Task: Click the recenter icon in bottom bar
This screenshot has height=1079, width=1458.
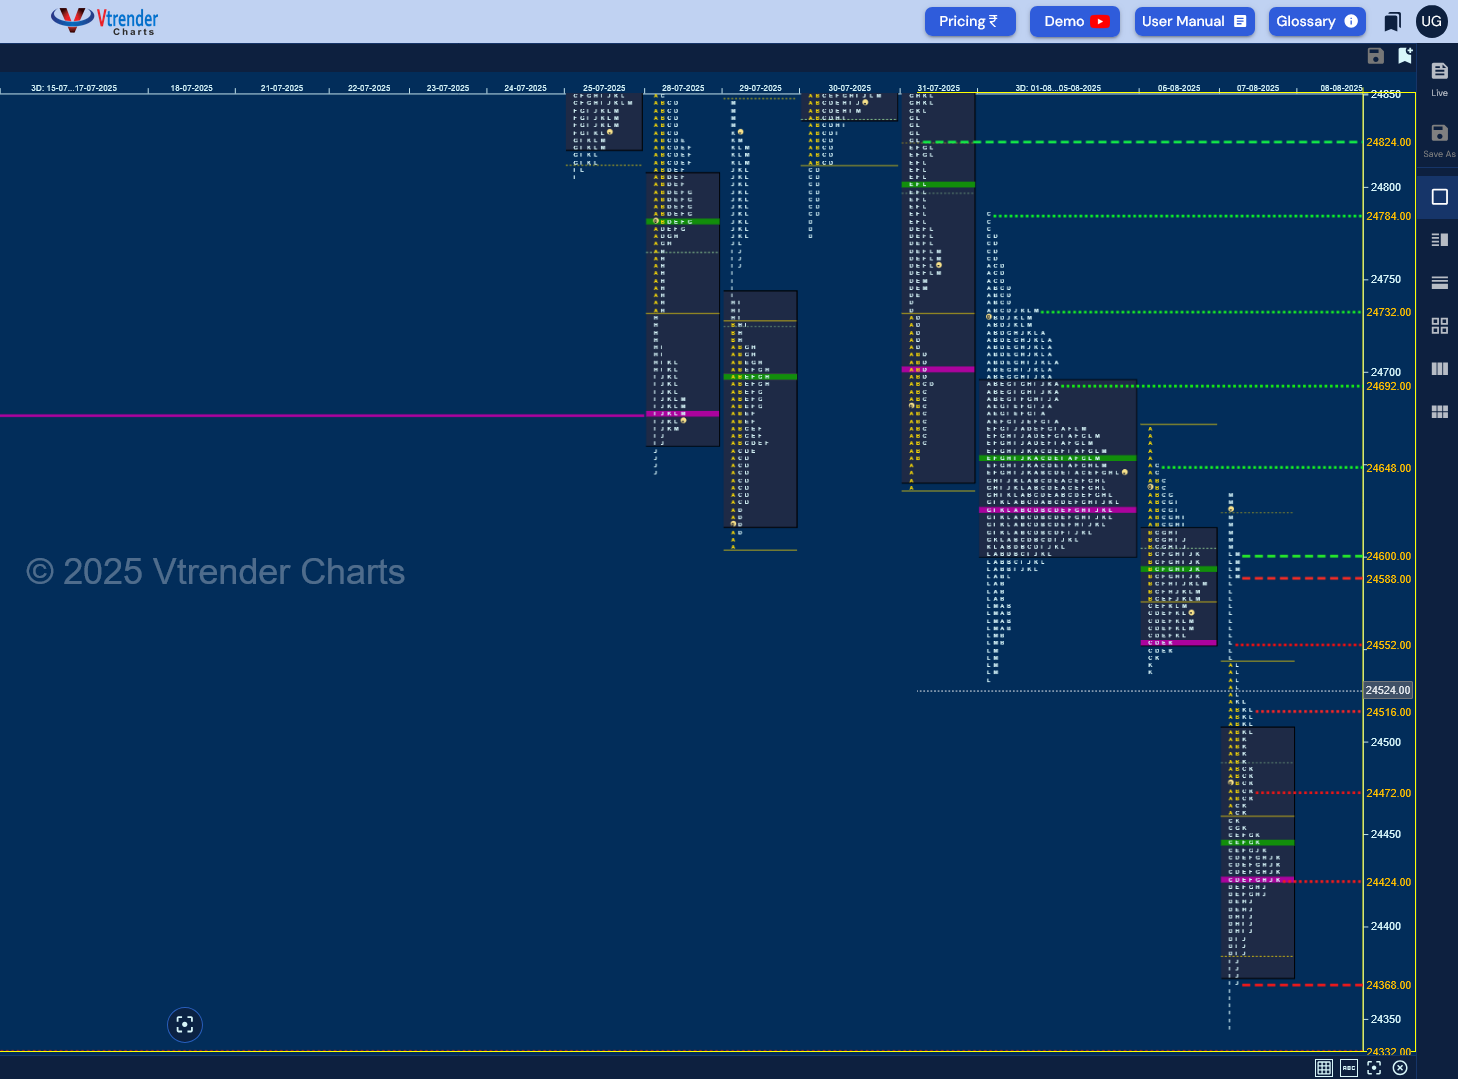Action: 1375,1068
